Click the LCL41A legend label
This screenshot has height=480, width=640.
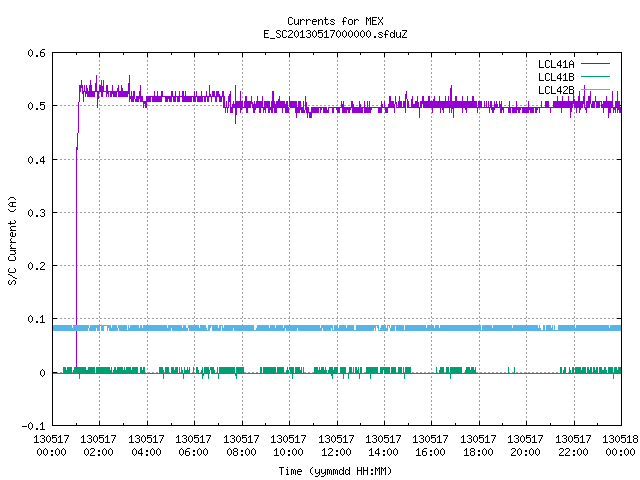(556, 64)
